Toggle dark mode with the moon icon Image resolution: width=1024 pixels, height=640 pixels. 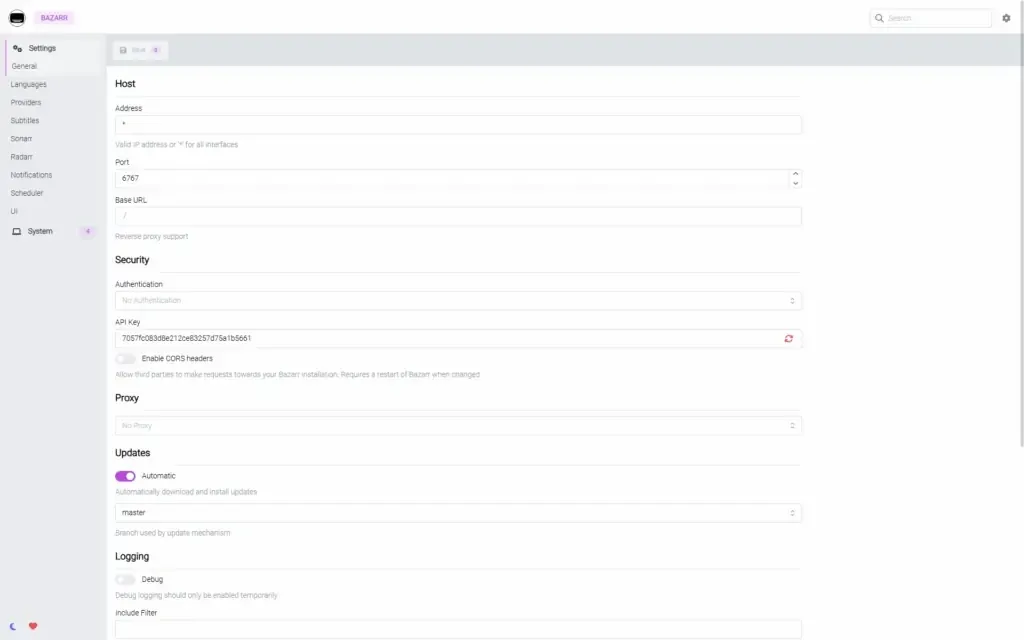13,627
